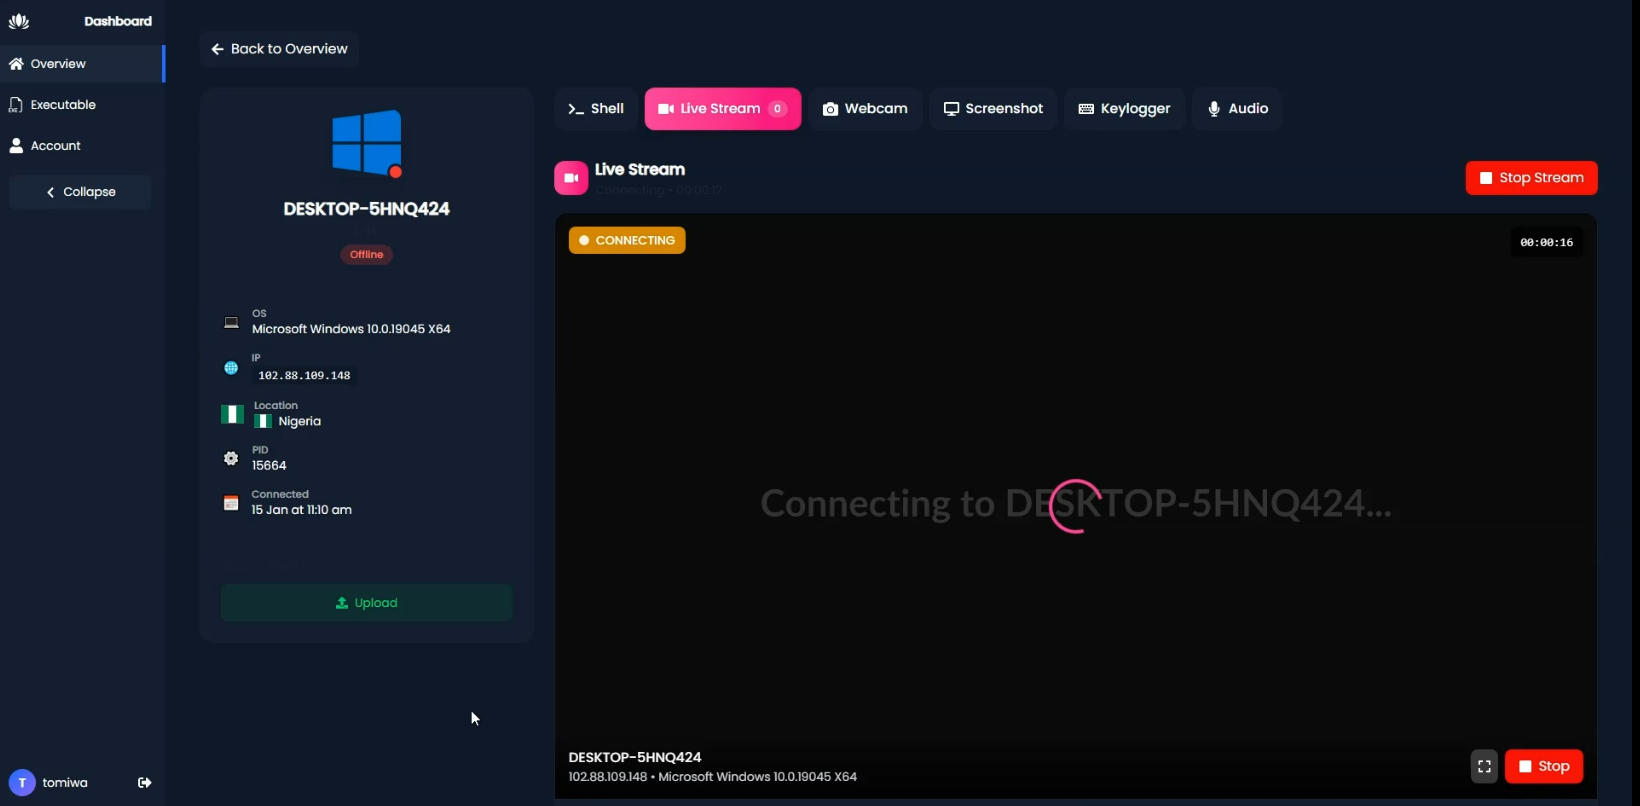Collapse the sidebar
This screenshot has width=1640, height=806.
coord(80,192)
